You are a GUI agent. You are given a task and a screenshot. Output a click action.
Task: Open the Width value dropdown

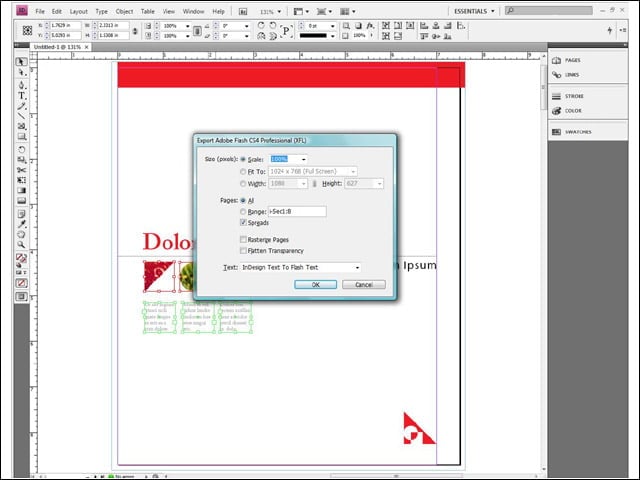pyautogui.click(x=303, y=184)
